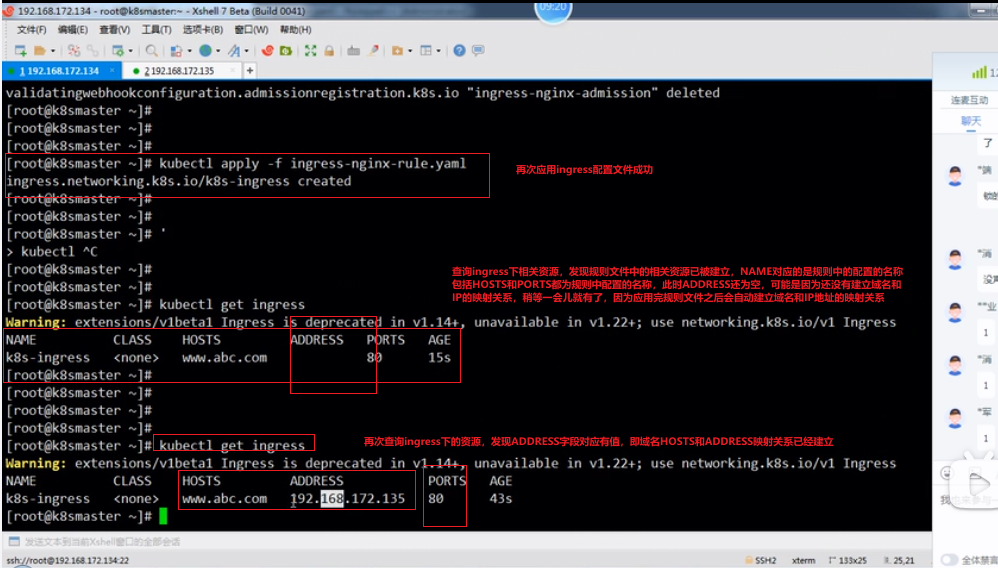
Task: Click the 43s AGE value in terminal
Action: pos(501,499)
